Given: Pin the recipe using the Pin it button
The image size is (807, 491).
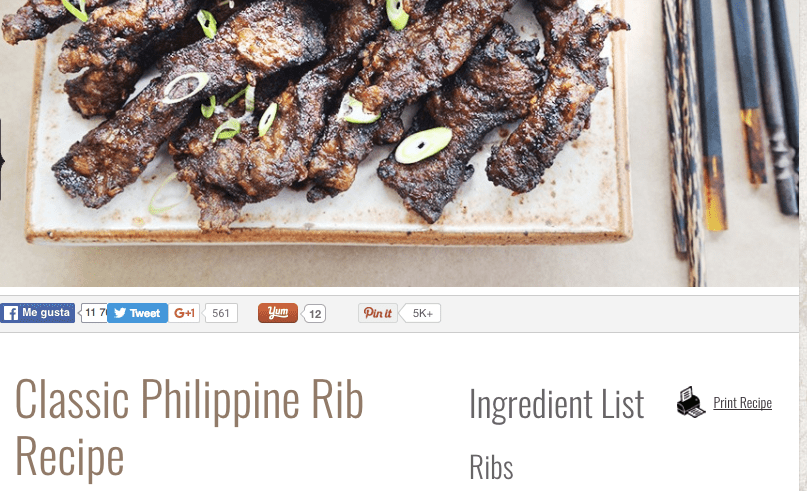Looking at the screenshot, I should click(x=378, y=313).
